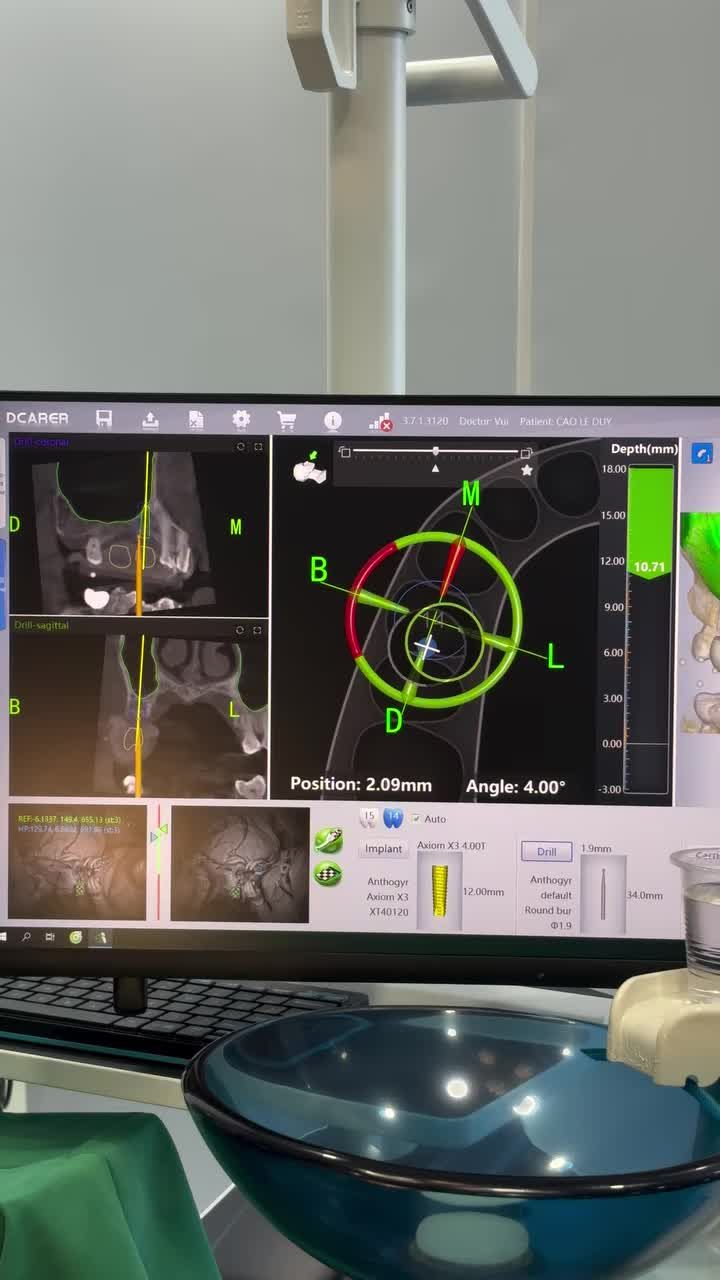Click the '34.0mm' drill length text
720x1280 pixels.
[645, 896]
